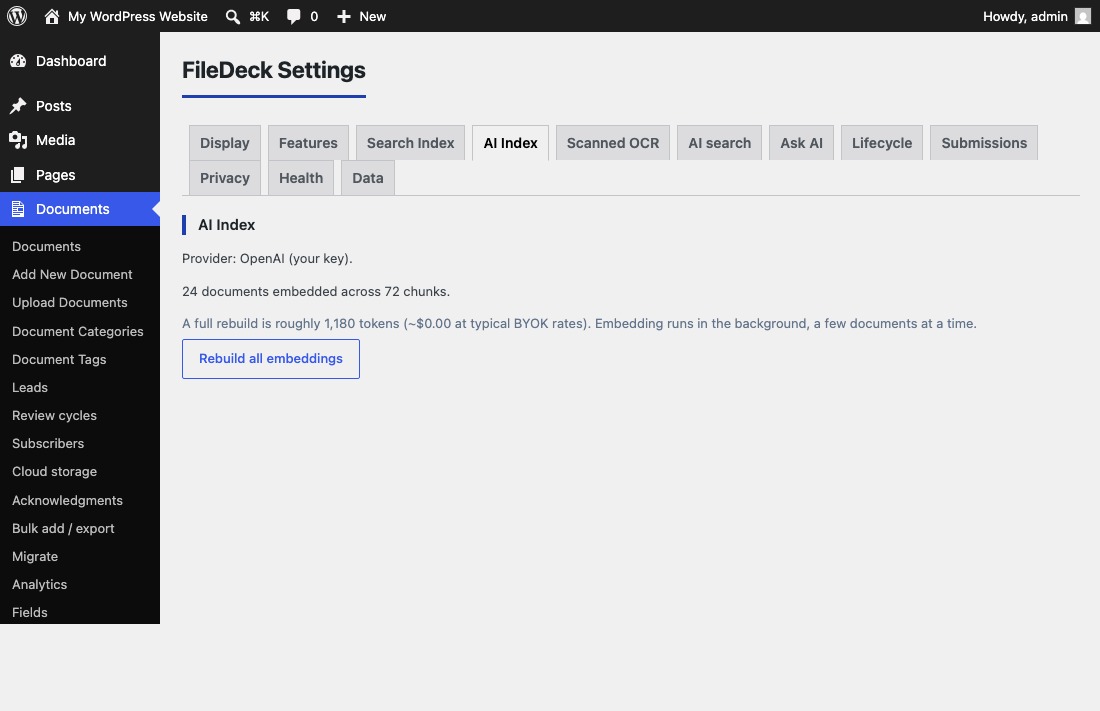Open Document Categories

[77, 331]
